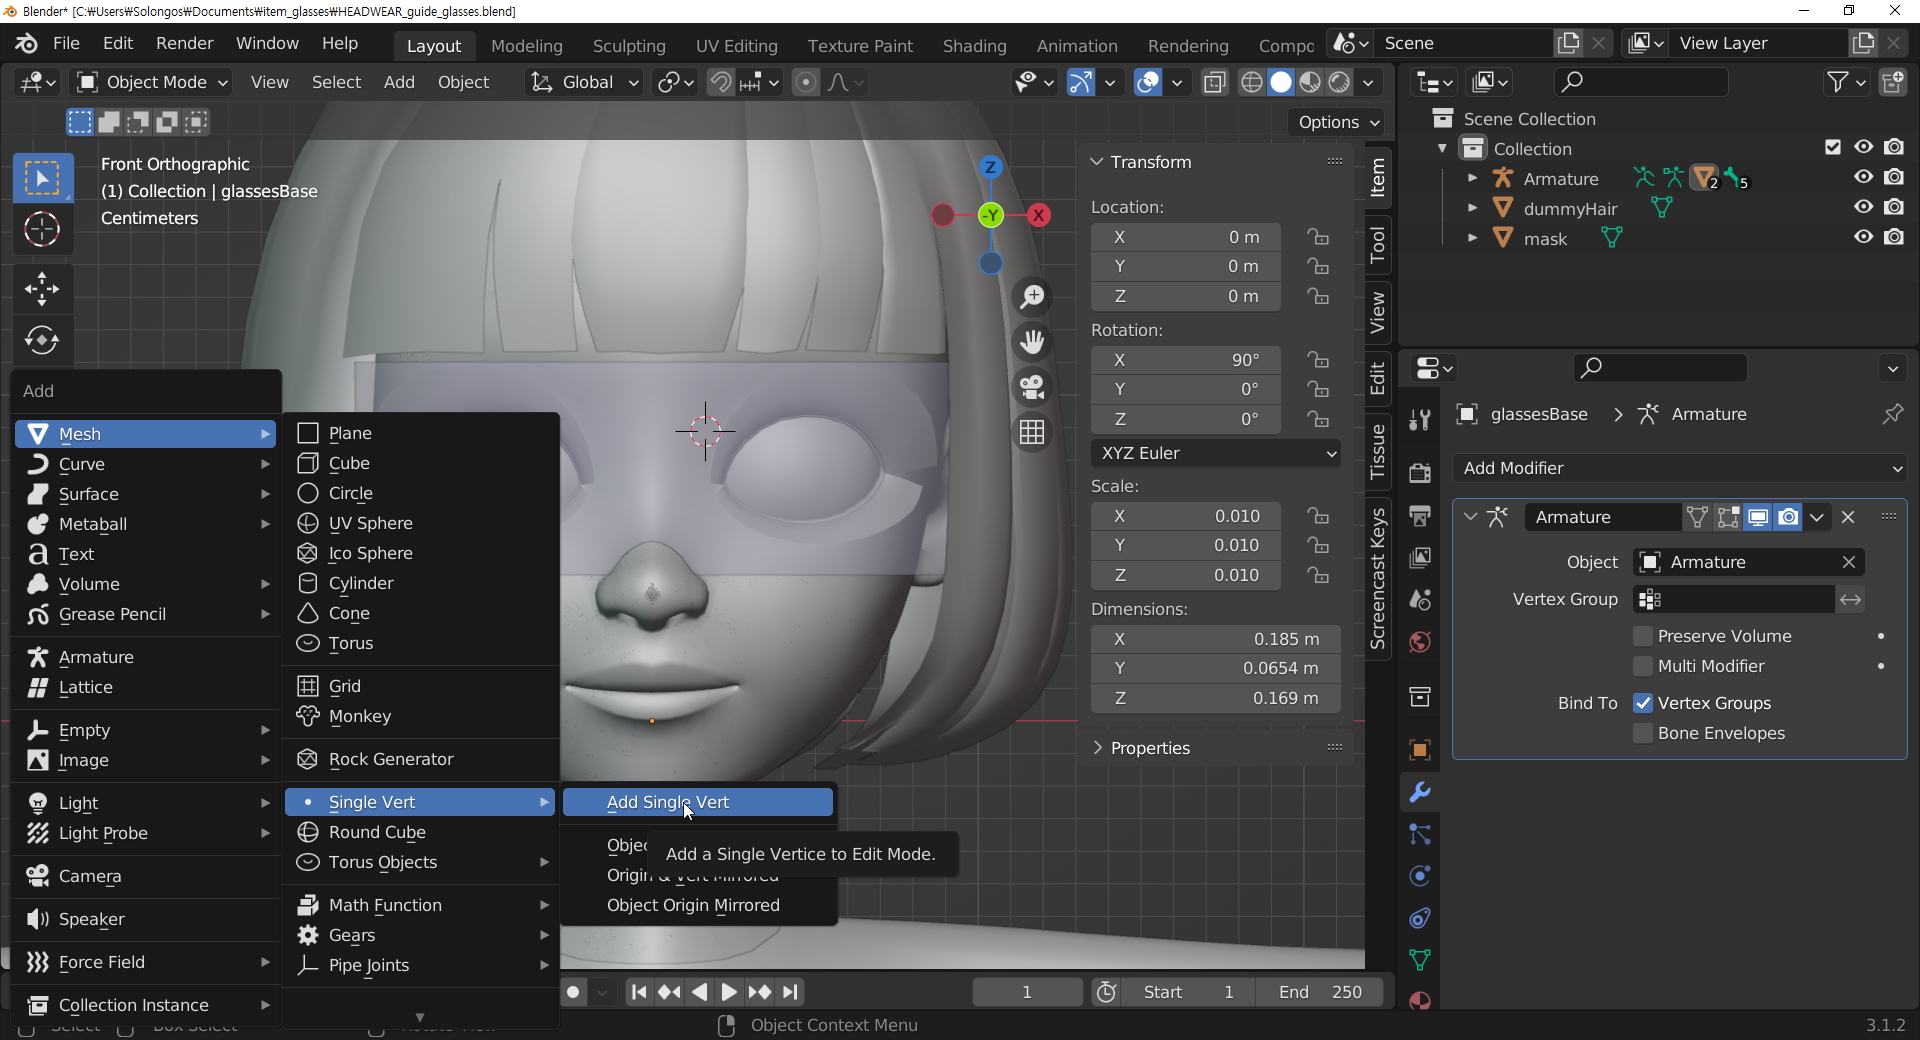Viewport: 1920px width, 1040px height.
Task: Open the Add Modifier dropdown
Action: click(x=1680, y=468)
